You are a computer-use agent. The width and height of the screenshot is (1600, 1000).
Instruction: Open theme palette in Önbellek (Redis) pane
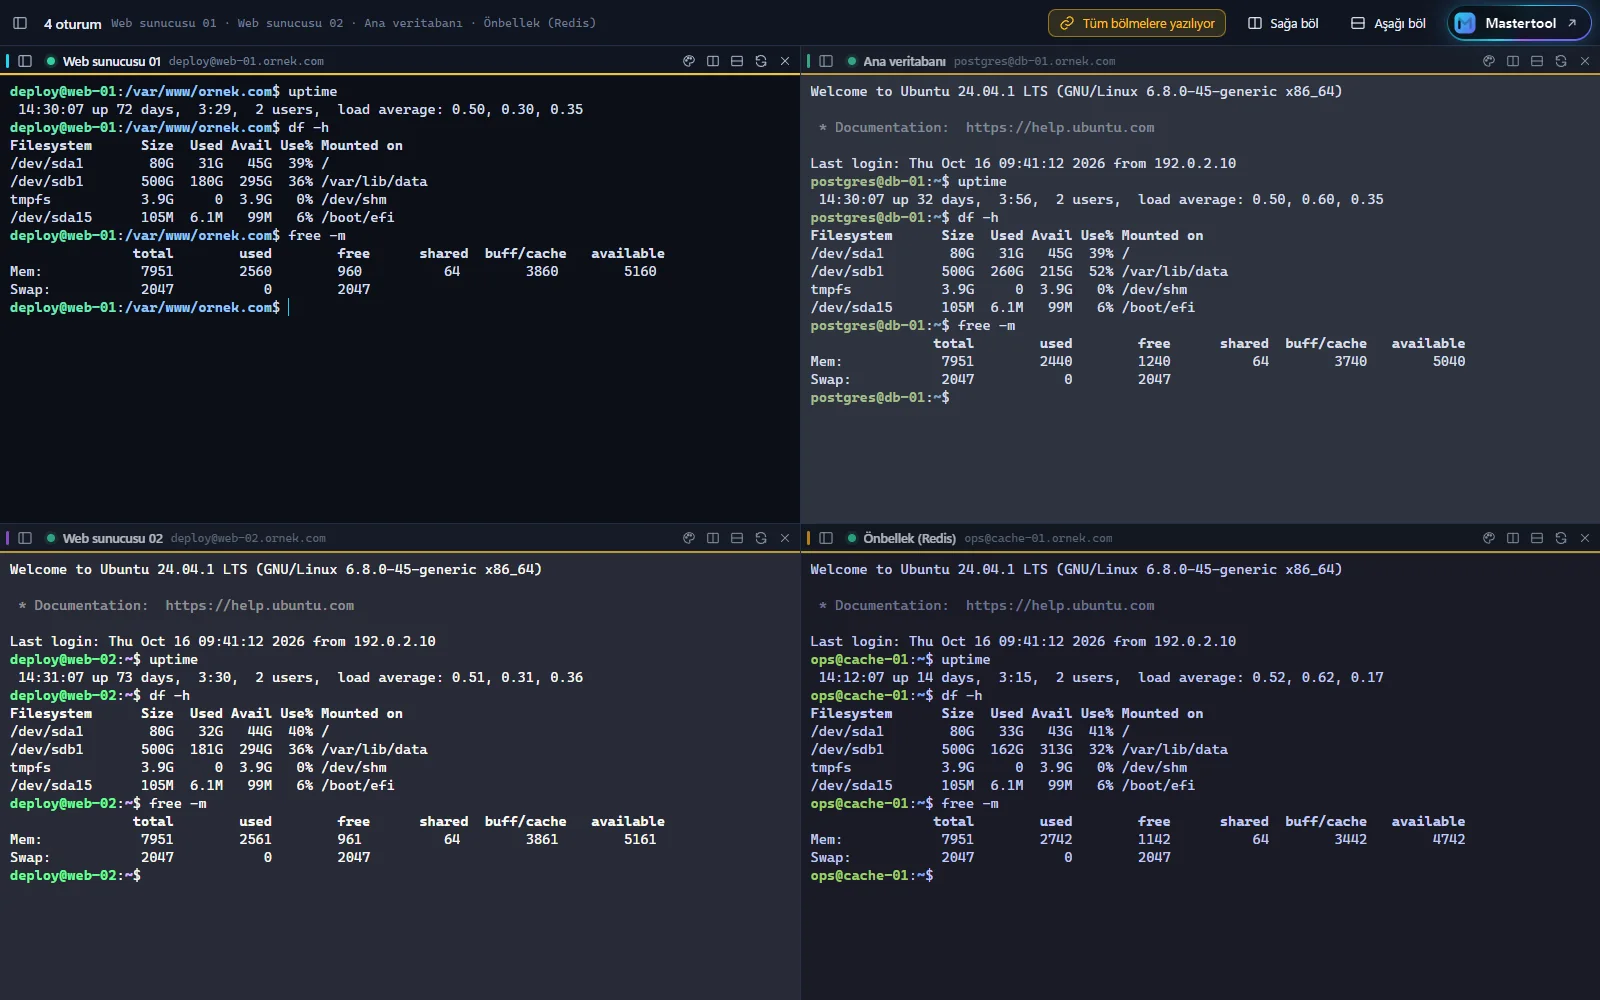click(1489, 538)
